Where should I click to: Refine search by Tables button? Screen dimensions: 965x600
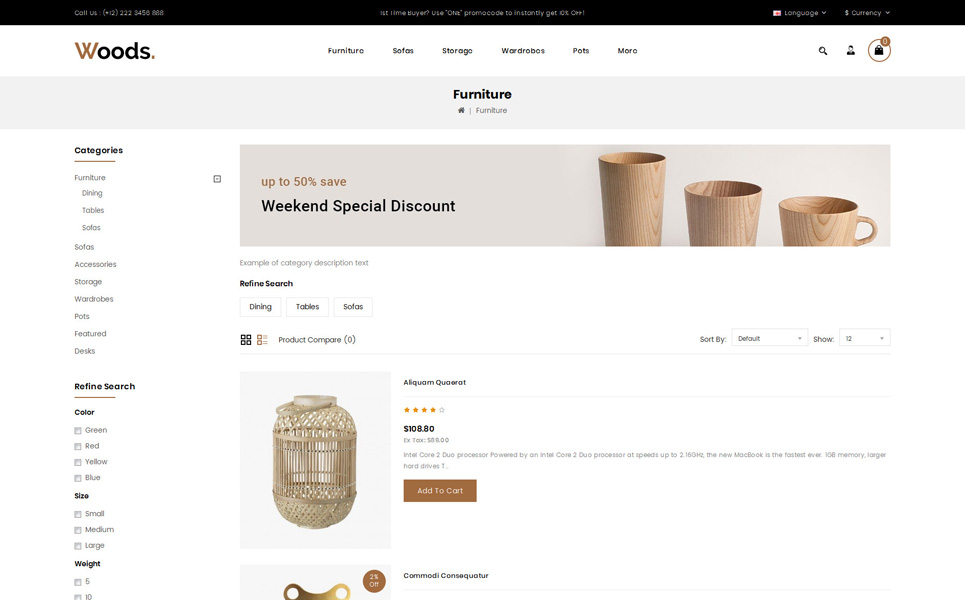click(307, 306)
